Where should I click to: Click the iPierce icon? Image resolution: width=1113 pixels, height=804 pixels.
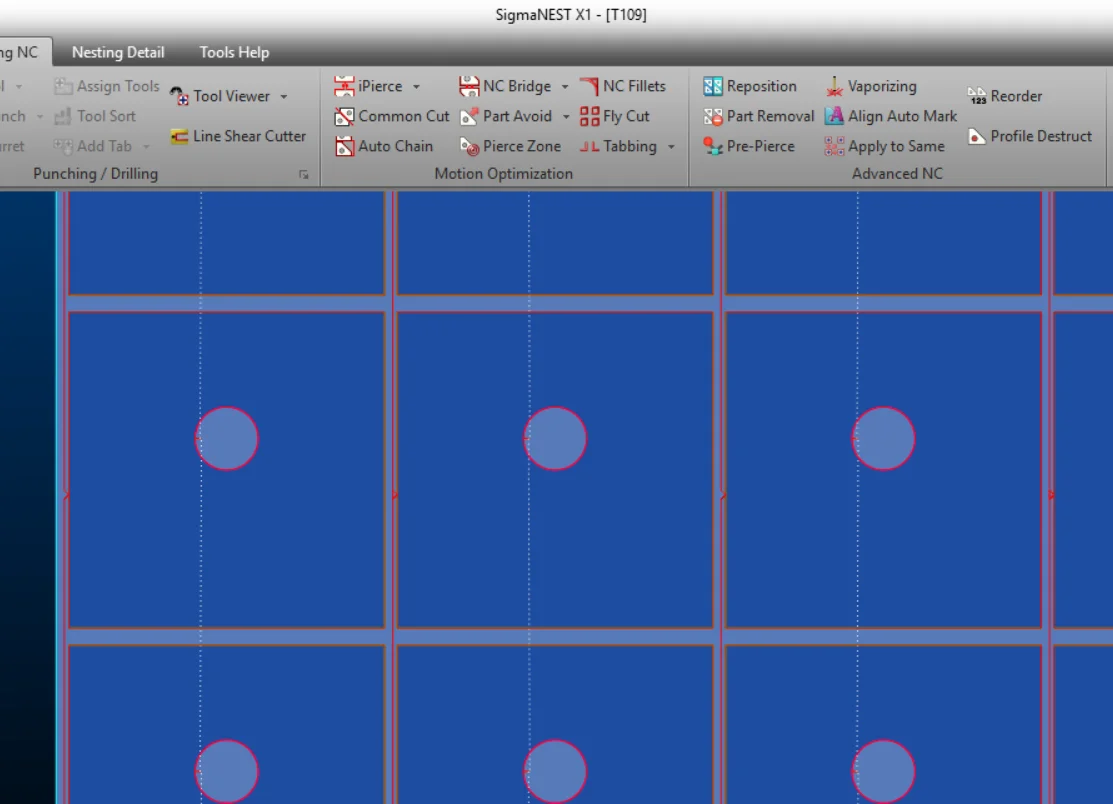click(x=344, y=87)
